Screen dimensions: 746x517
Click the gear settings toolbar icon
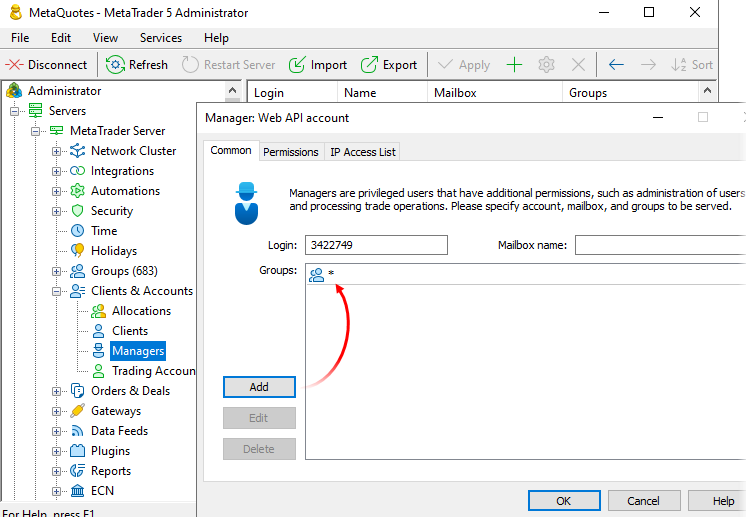pos(546,65)
